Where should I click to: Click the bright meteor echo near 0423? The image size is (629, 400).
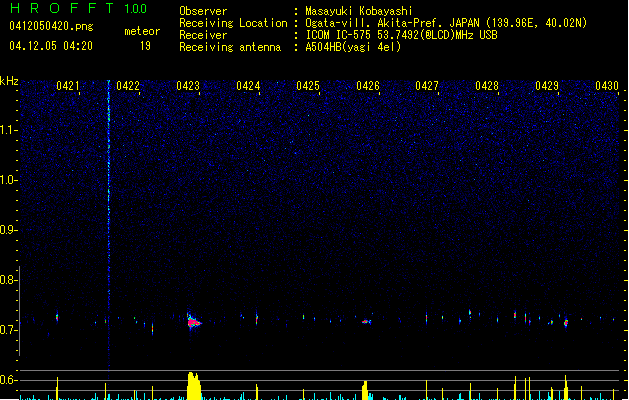tap(193, 322)
